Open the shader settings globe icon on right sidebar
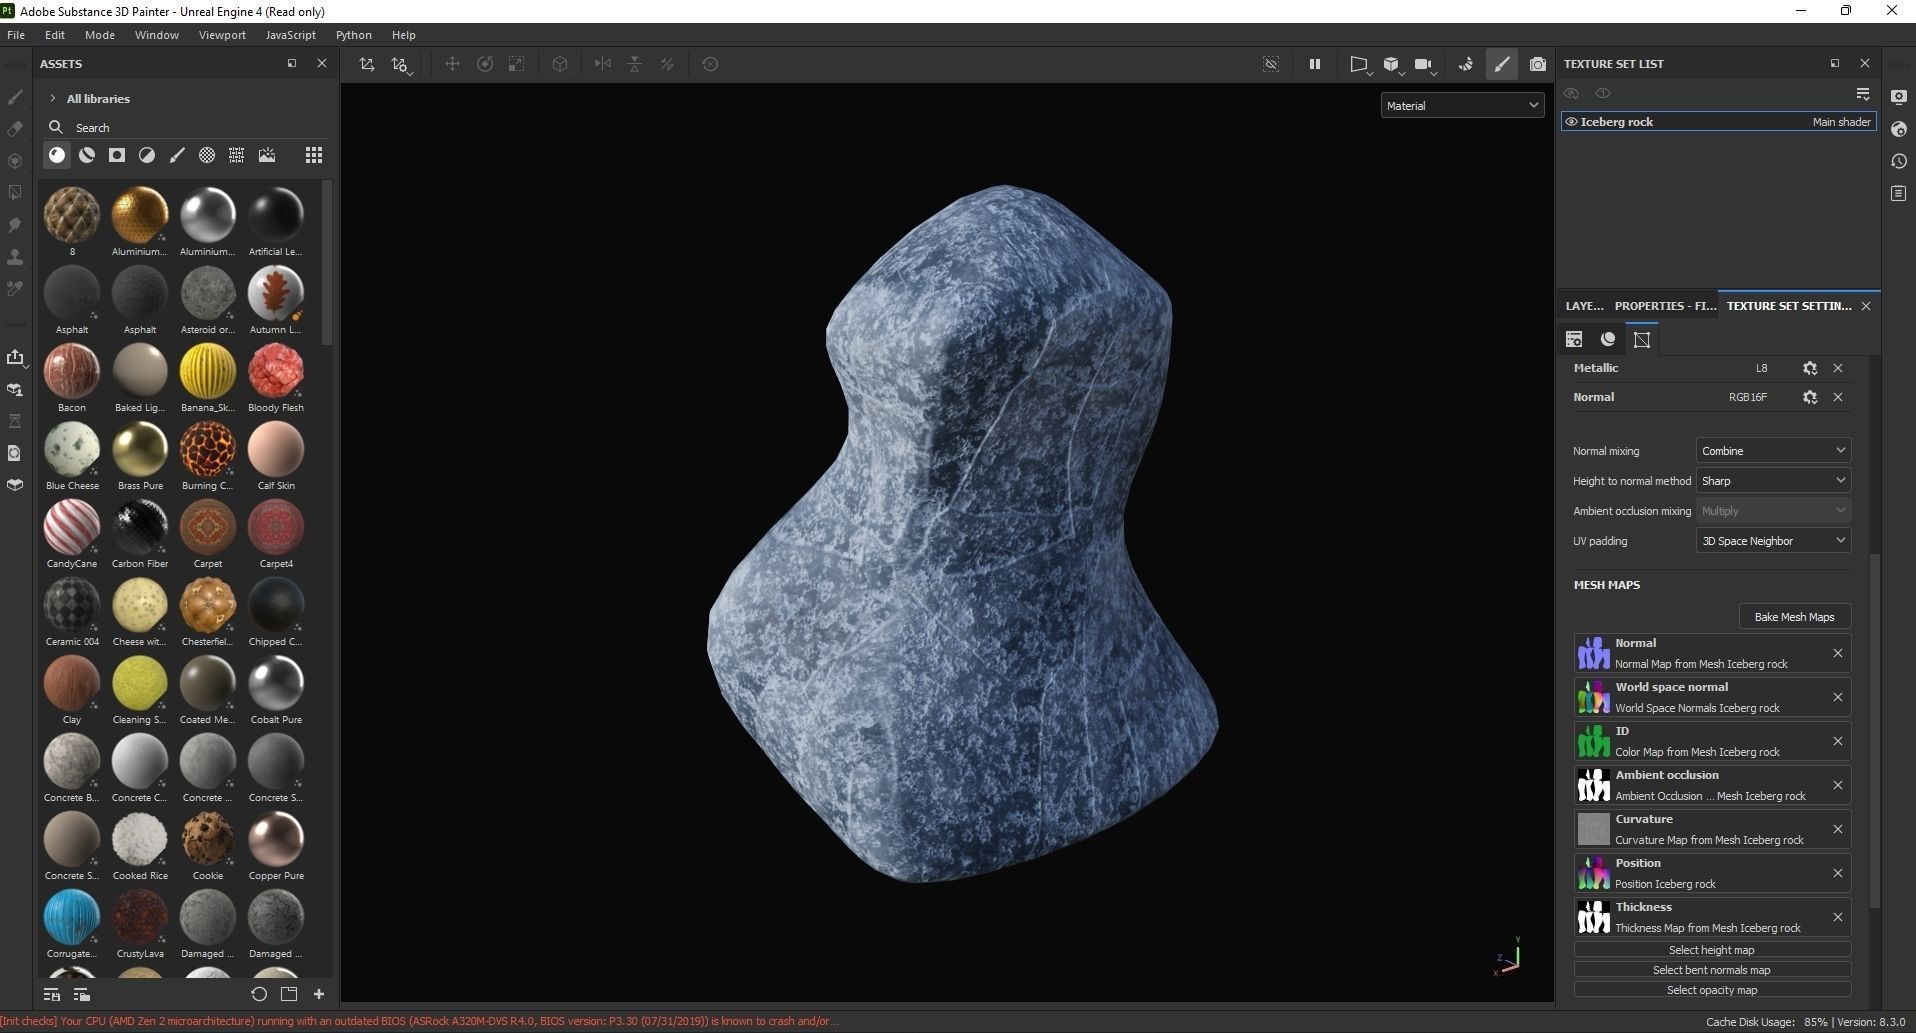1916x1033 pixels. [1899, 129]
